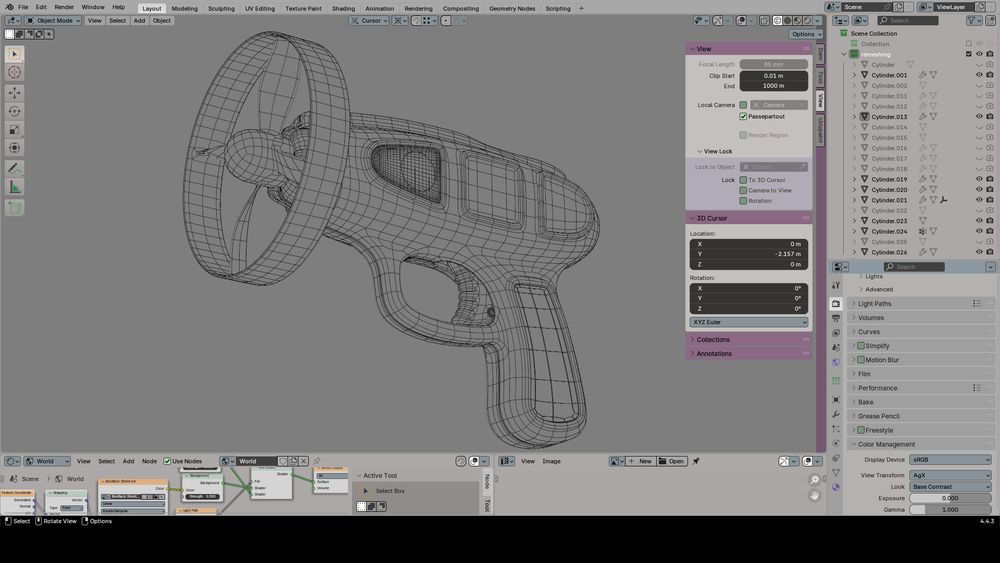Select Cylinder.019 in the outliner
Screen dimensions: 1000x563
click(x=888, y=179)
